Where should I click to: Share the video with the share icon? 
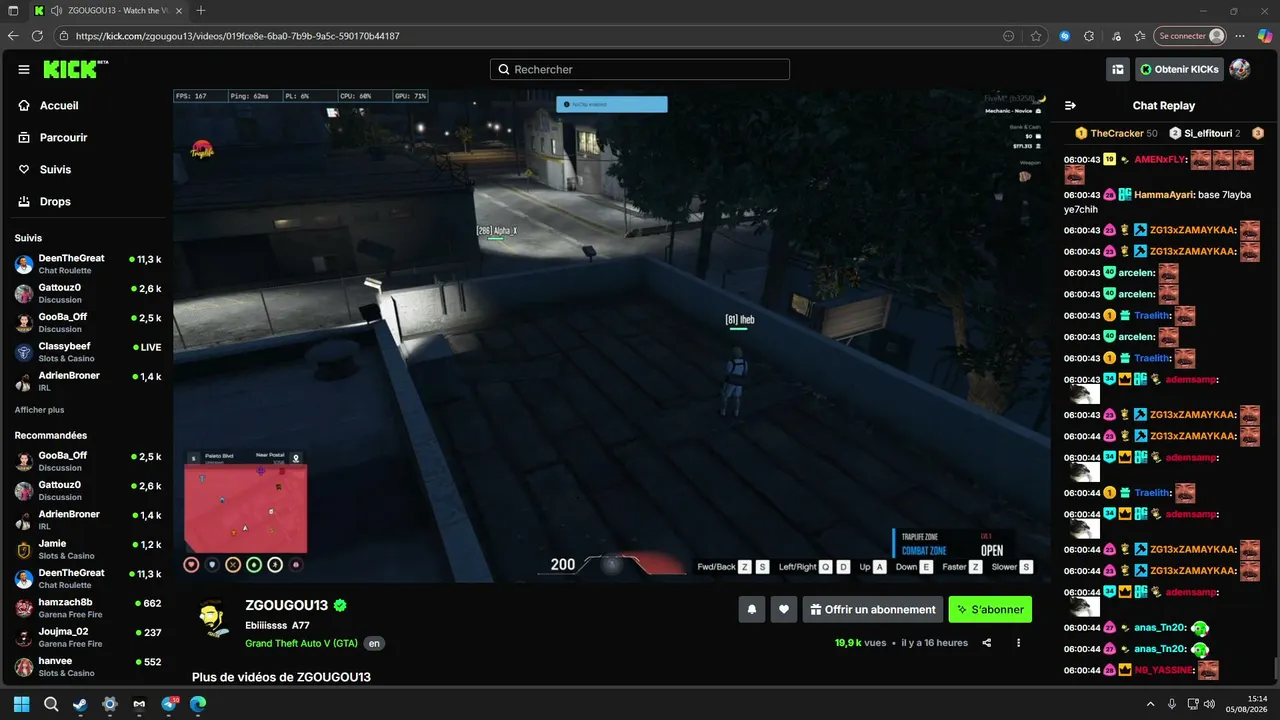[987, 643]
